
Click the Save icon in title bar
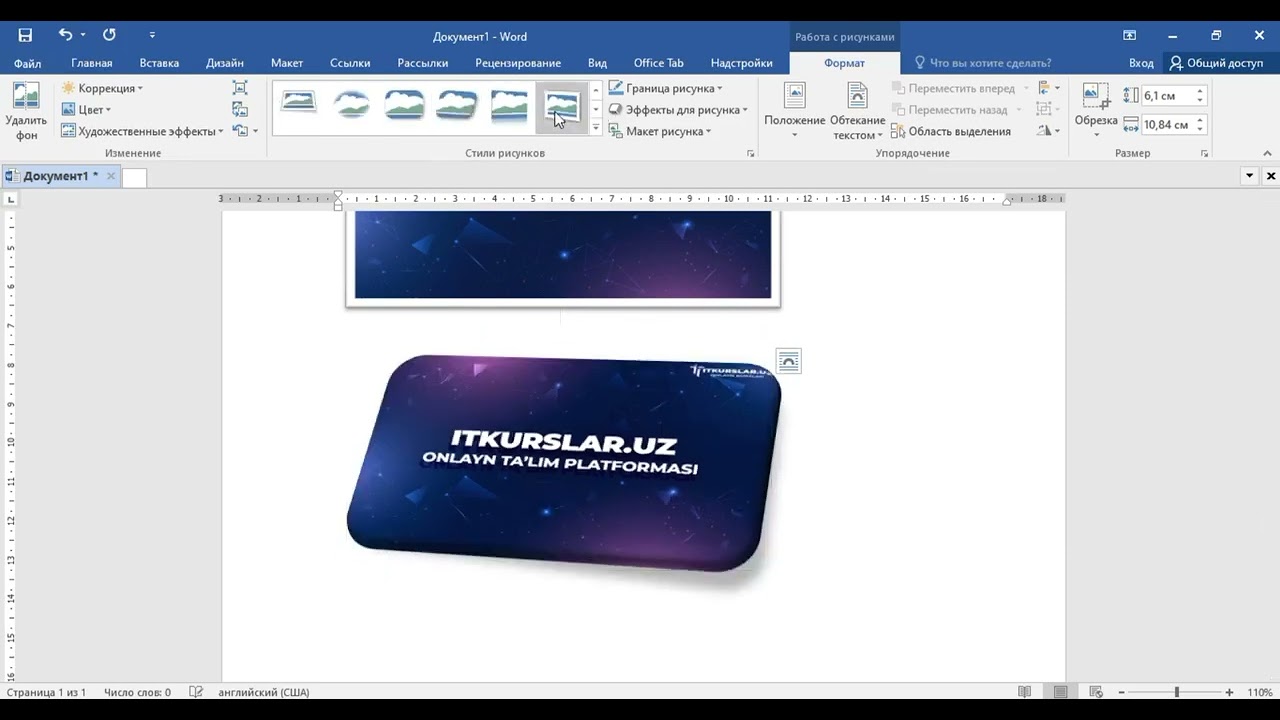coord(25,35)
